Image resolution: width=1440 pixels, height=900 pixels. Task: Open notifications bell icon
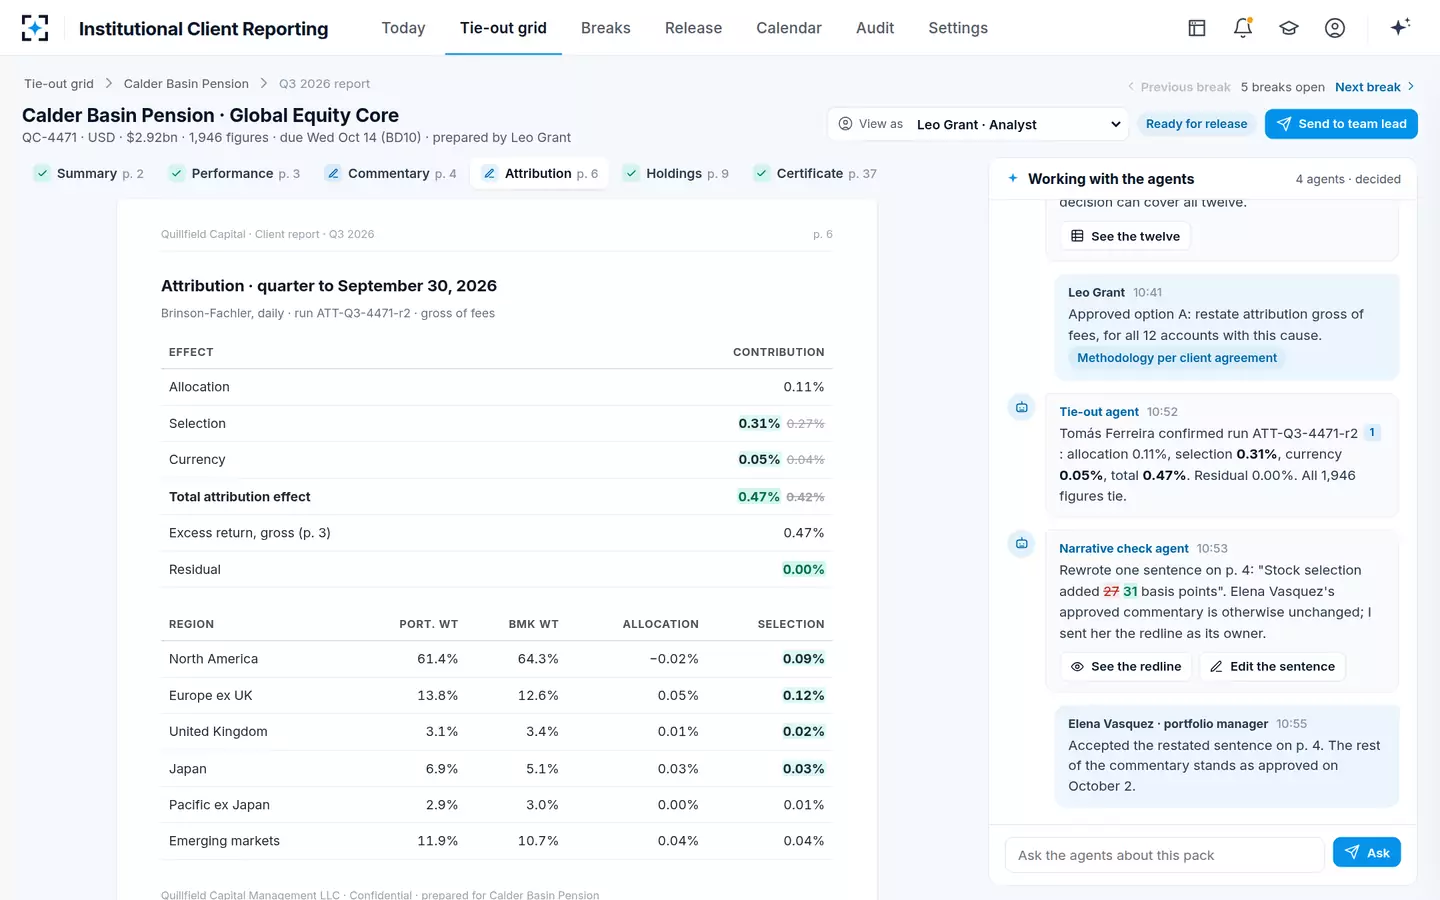pos(1243,28)
